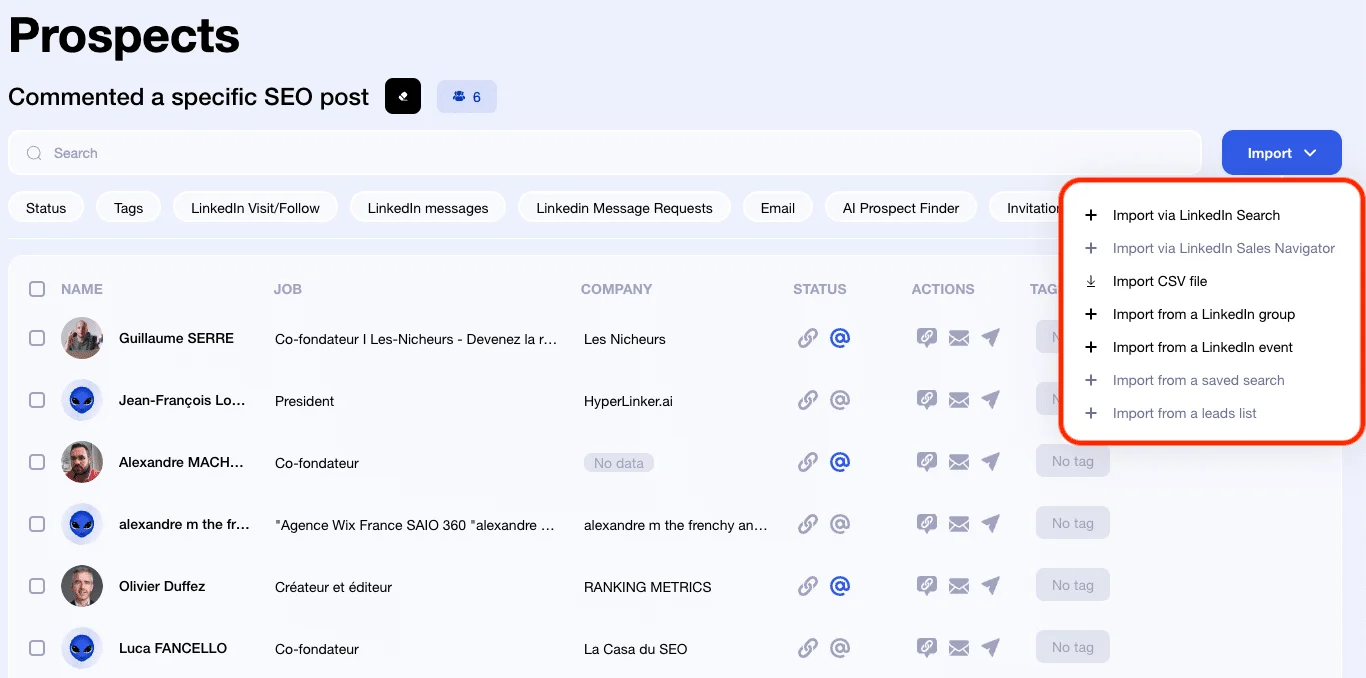Check the box for Olivier Duffez

pos(37,586)
